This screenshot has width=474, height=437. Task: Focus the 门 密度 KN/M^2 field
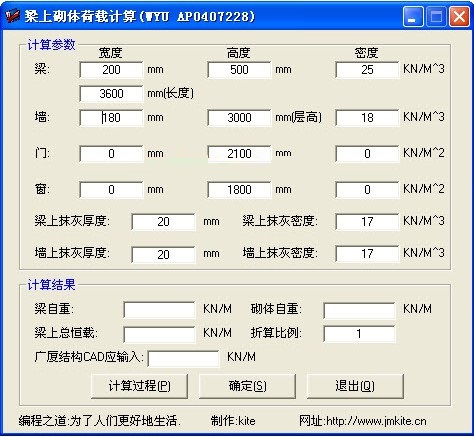pos(367,154)
